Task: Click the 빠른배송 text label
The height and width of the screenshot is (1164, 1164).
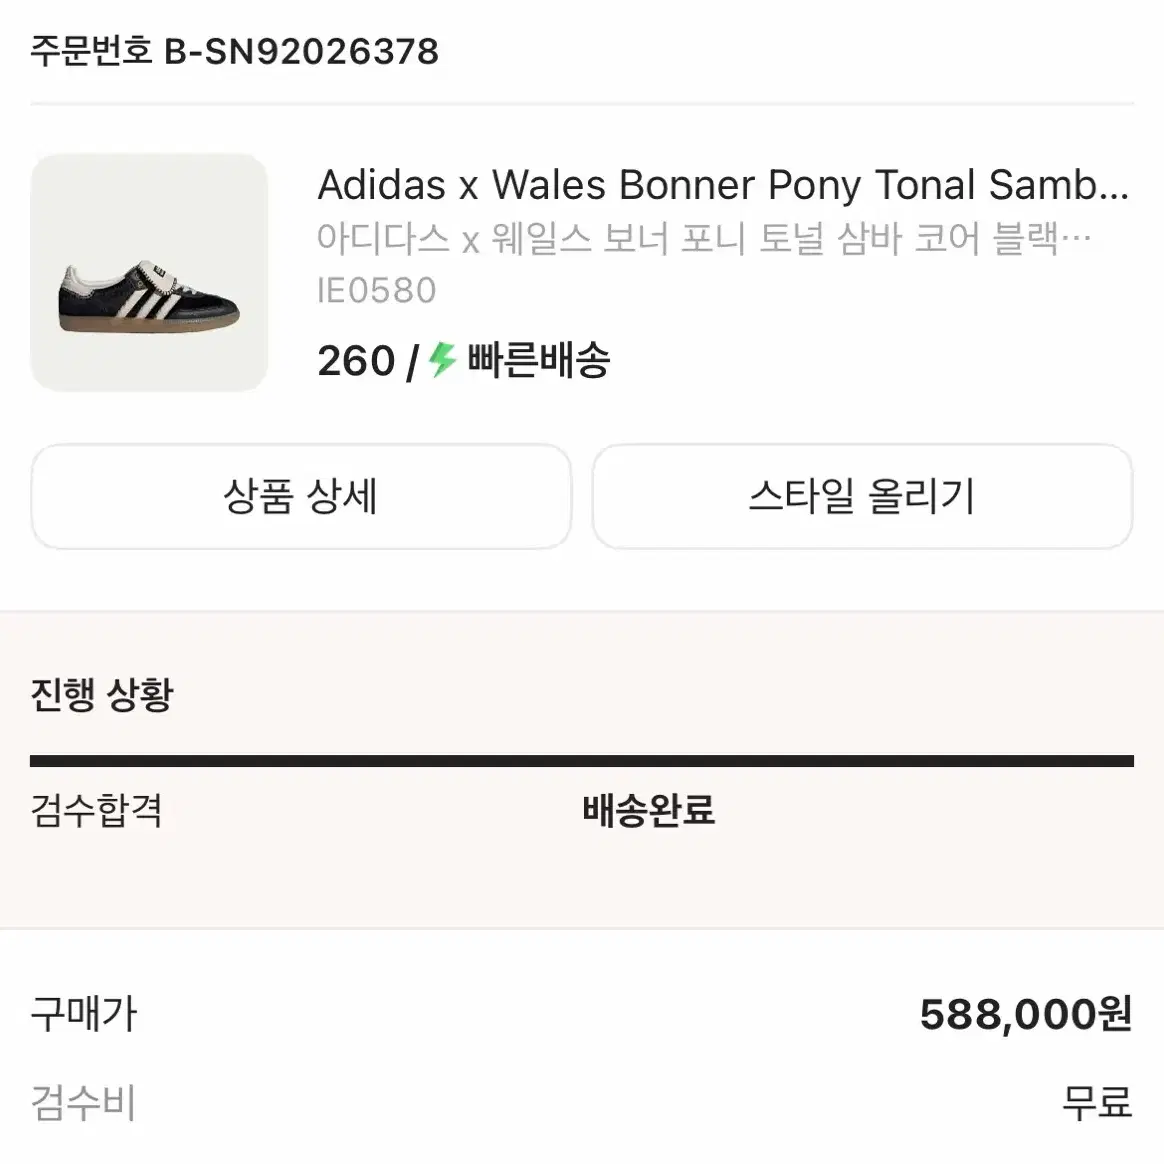Action: 537,362
